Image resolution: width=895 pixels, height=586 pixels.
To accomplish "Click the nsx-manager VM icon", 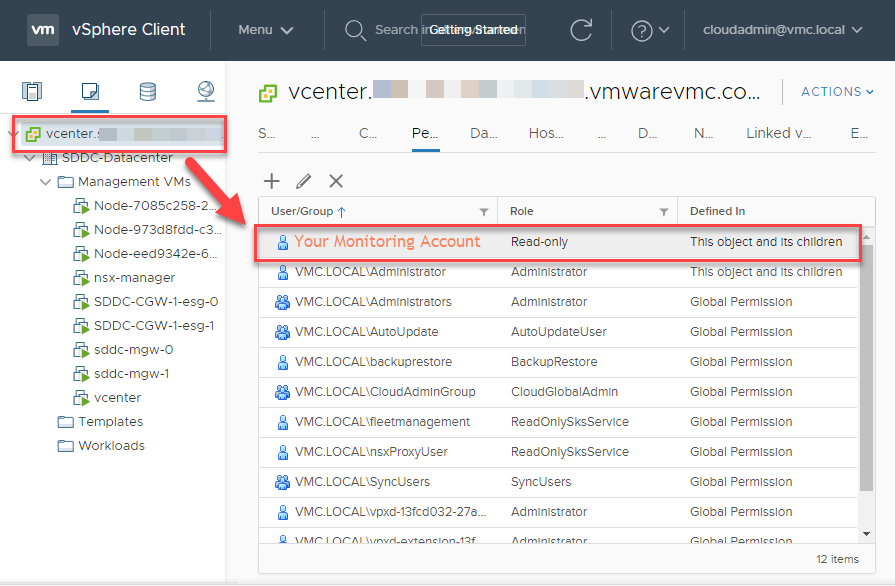I will [x=81, y=278].
